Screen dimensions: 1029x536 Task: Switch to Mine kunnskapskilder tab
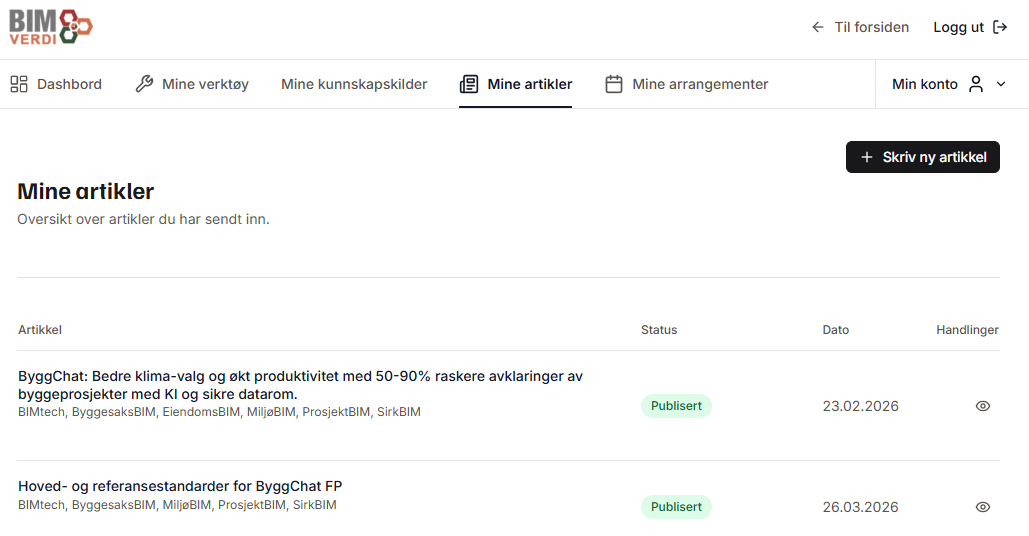pyautogui.click(x=354, y=84)
